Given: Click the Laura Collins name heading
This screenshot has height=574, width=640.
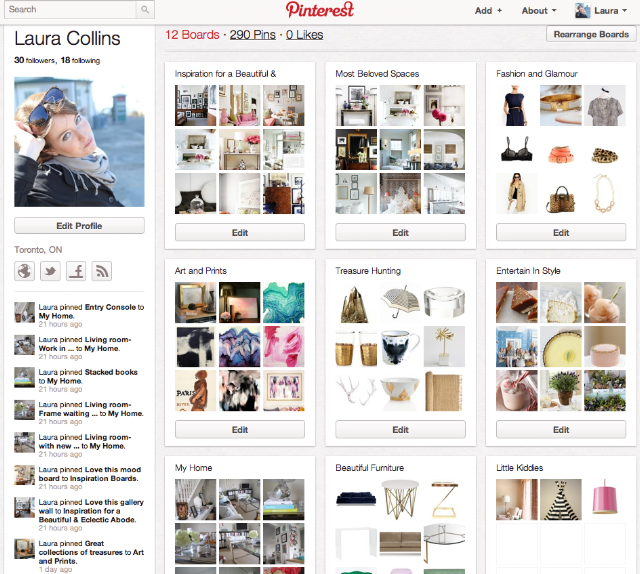Looking at the screenshot, I should [x=67, y=38].
